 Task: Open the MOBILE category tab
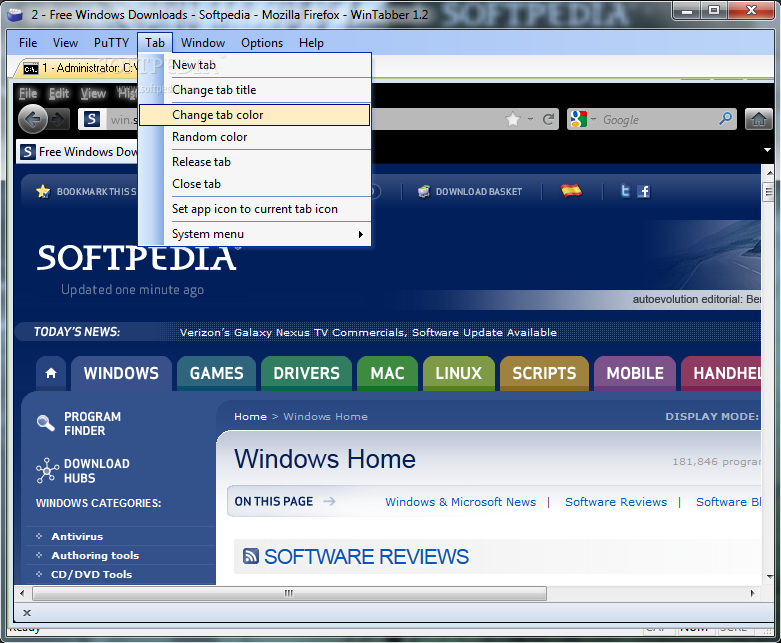[x=635, y=373]
